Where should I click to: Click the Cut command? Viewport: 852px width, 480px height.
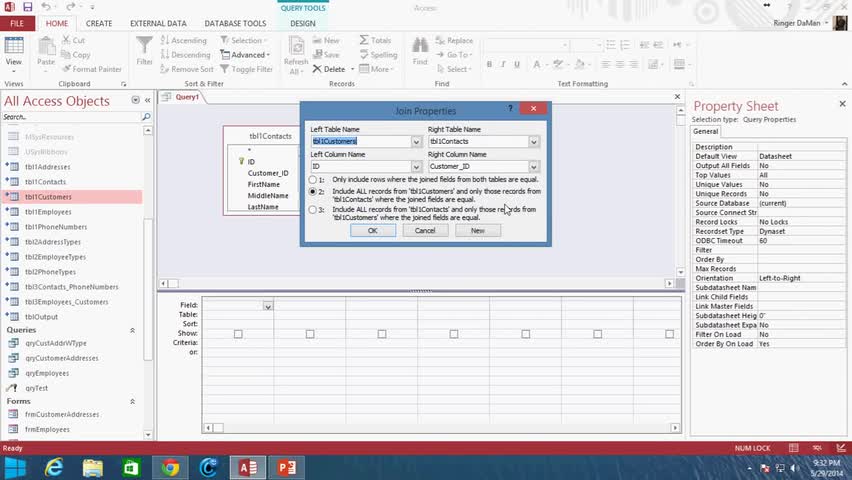73,40
